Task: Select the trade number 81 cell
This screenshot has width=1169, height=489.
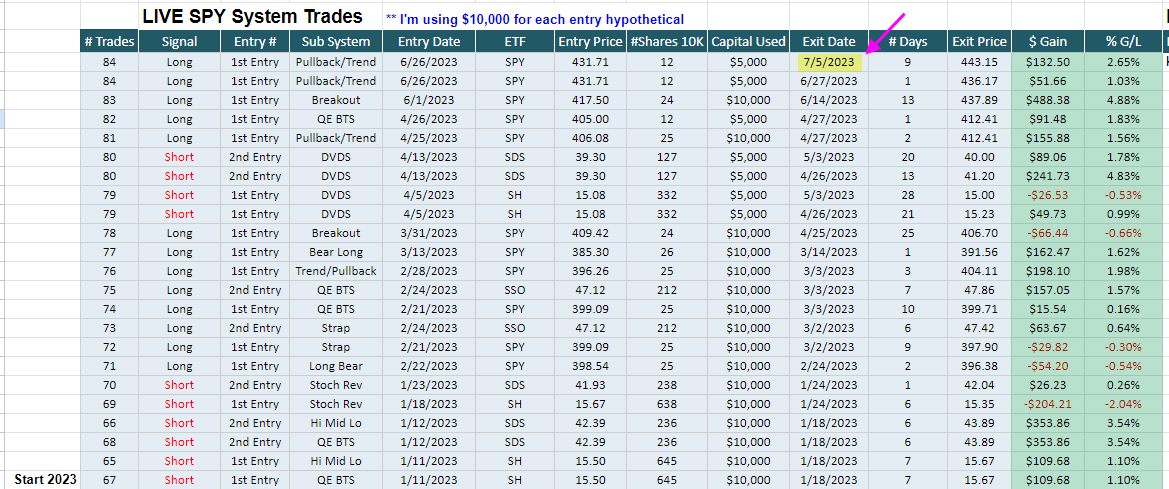Action: tap(110, 138)
